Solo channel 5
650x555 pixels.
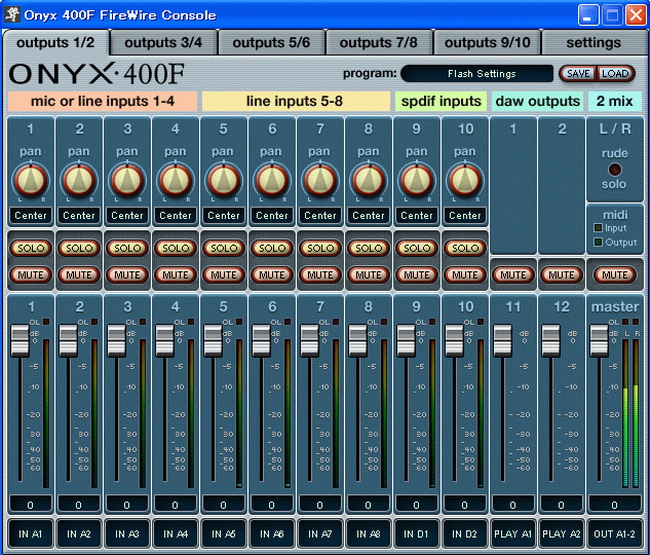(x=223, y=248)
